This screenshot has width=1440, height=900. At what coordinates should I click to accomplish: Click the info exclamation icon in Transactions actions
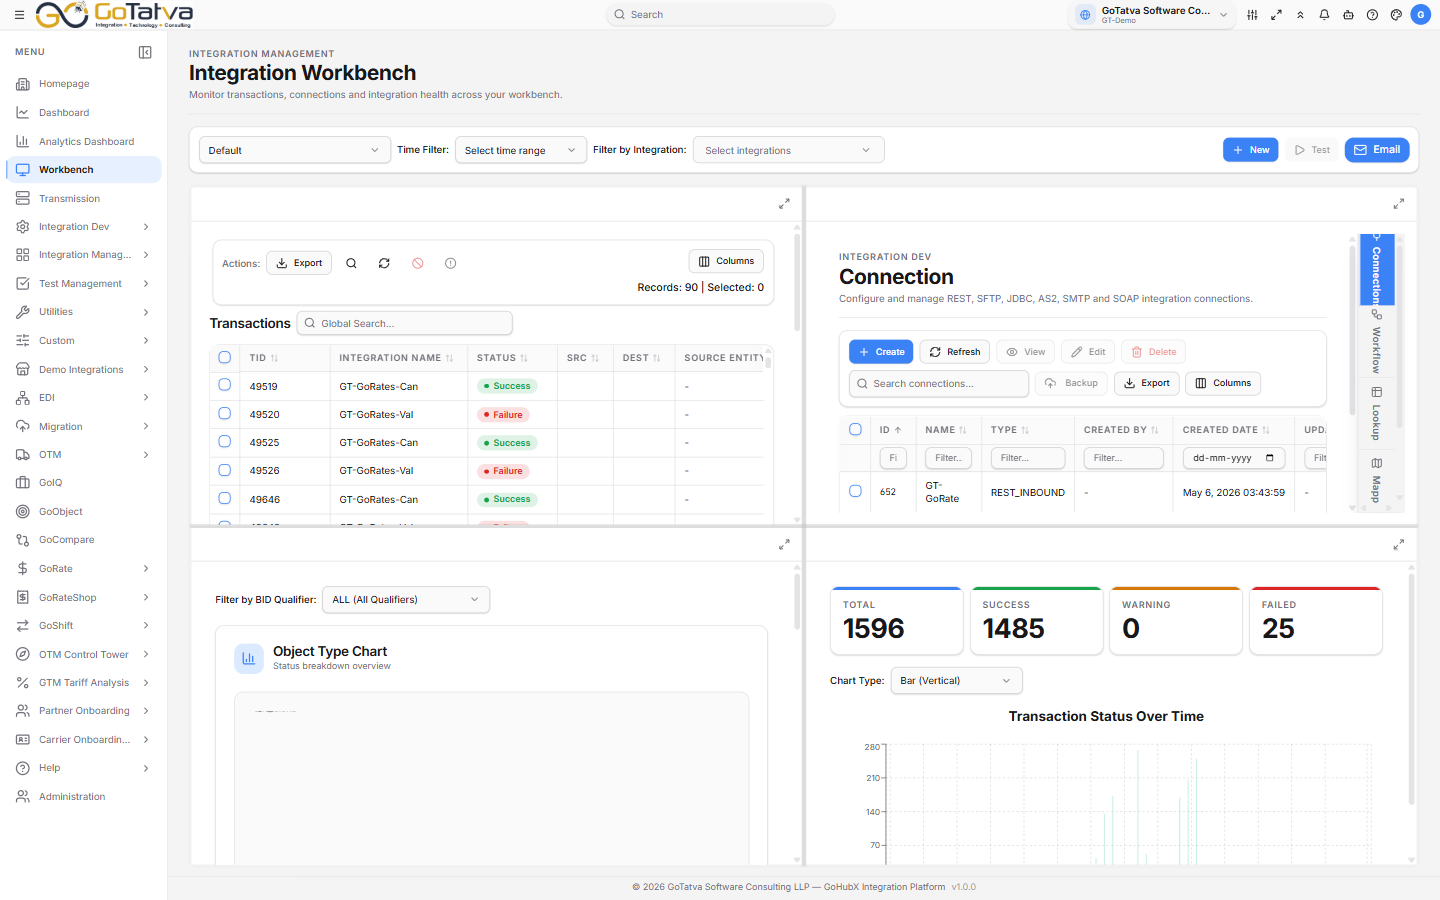(x=451, y=264)
